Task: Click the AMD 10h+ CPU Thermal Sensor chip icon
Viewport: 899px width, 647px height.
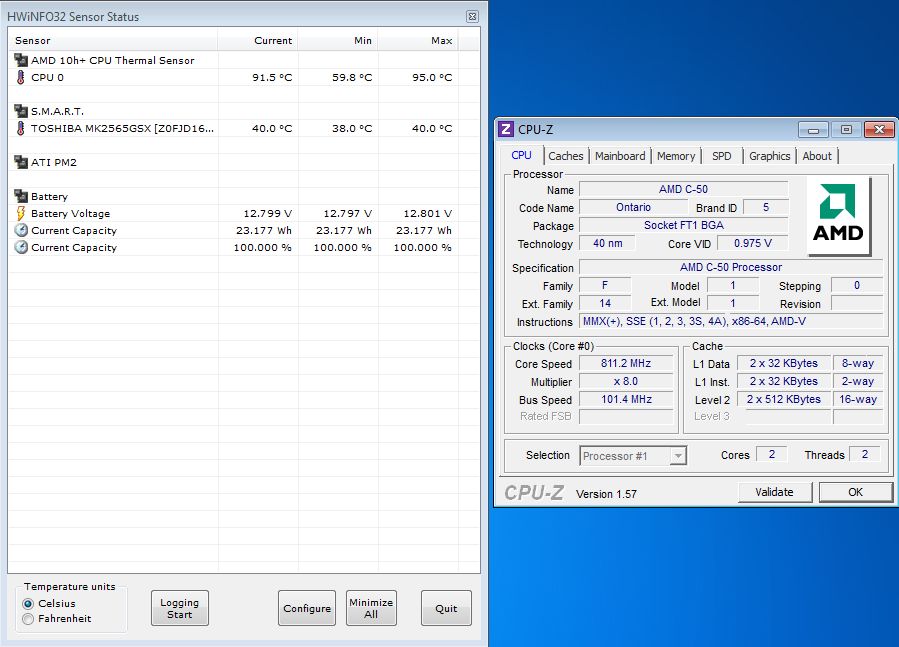Action: (x=21, y=60)
